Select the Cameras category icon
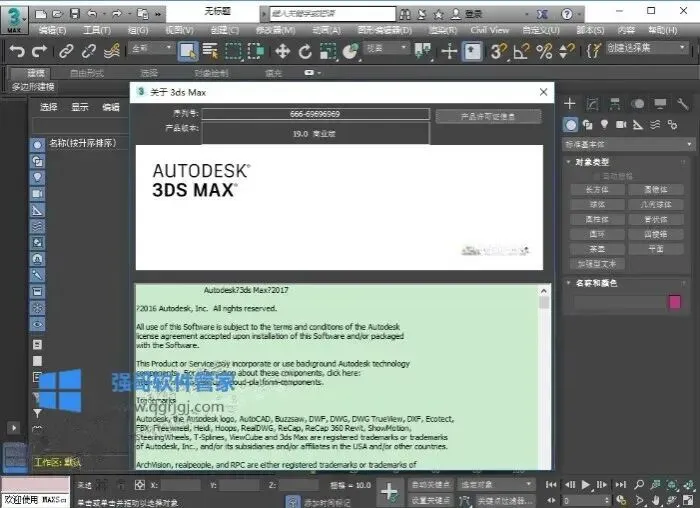This screenshot has width=700, height=508. [621, 125]
